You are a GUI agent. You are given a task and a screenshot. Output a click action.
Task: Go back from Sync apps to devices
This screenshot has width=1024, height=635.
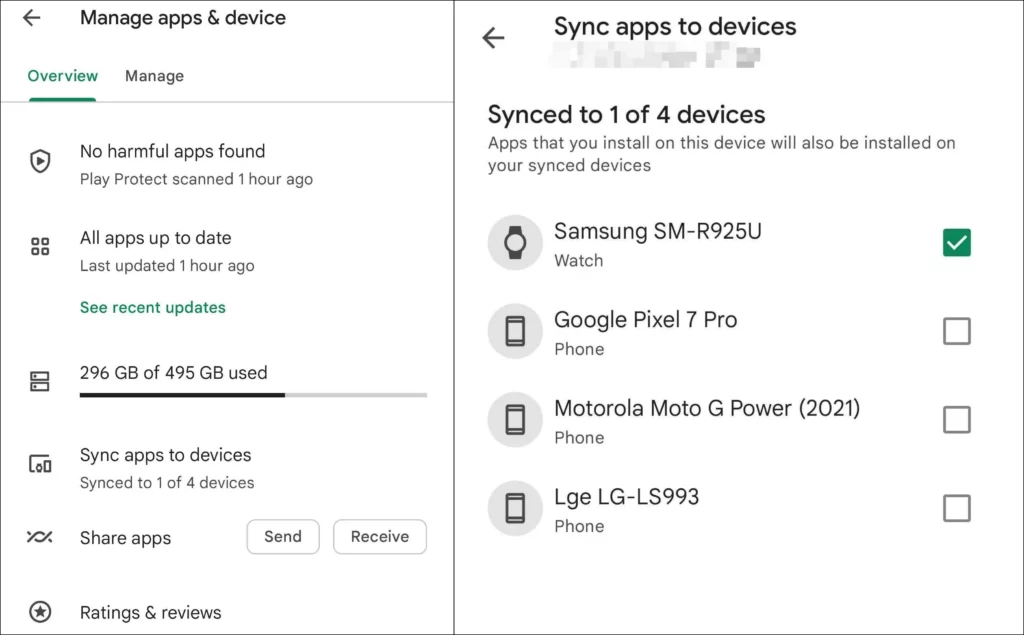493,38
